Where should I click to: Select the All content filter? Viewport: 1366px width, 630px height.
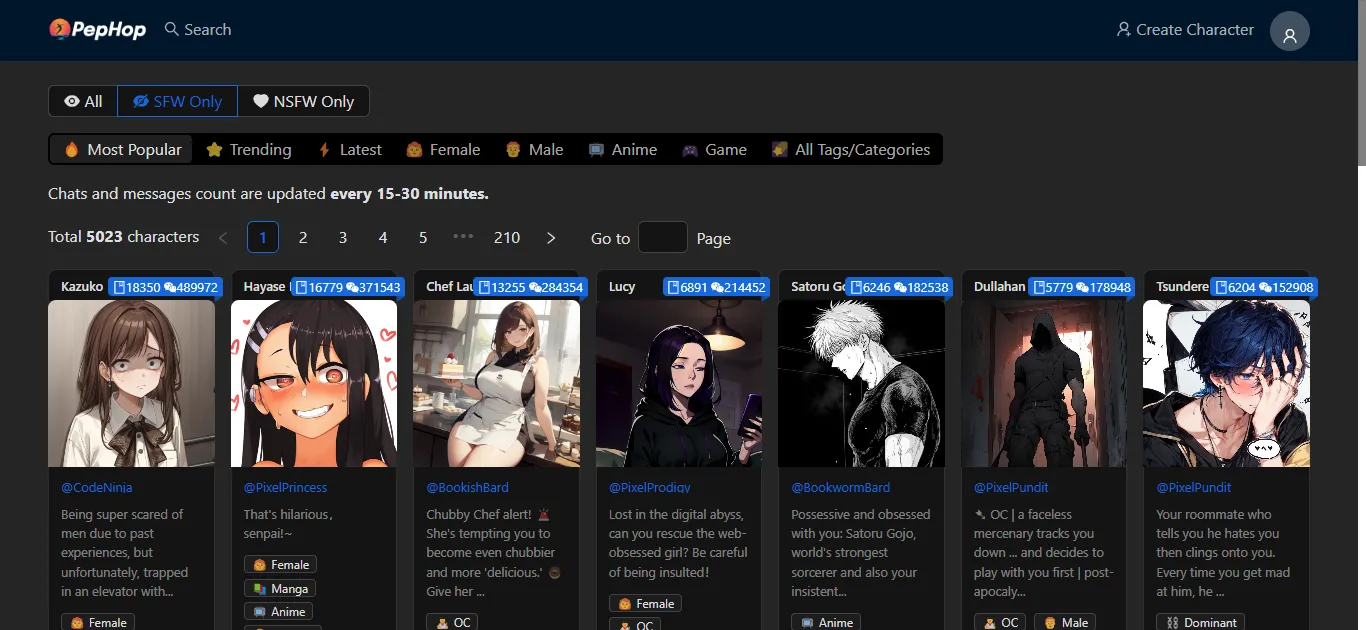click(x=82, y=101)
